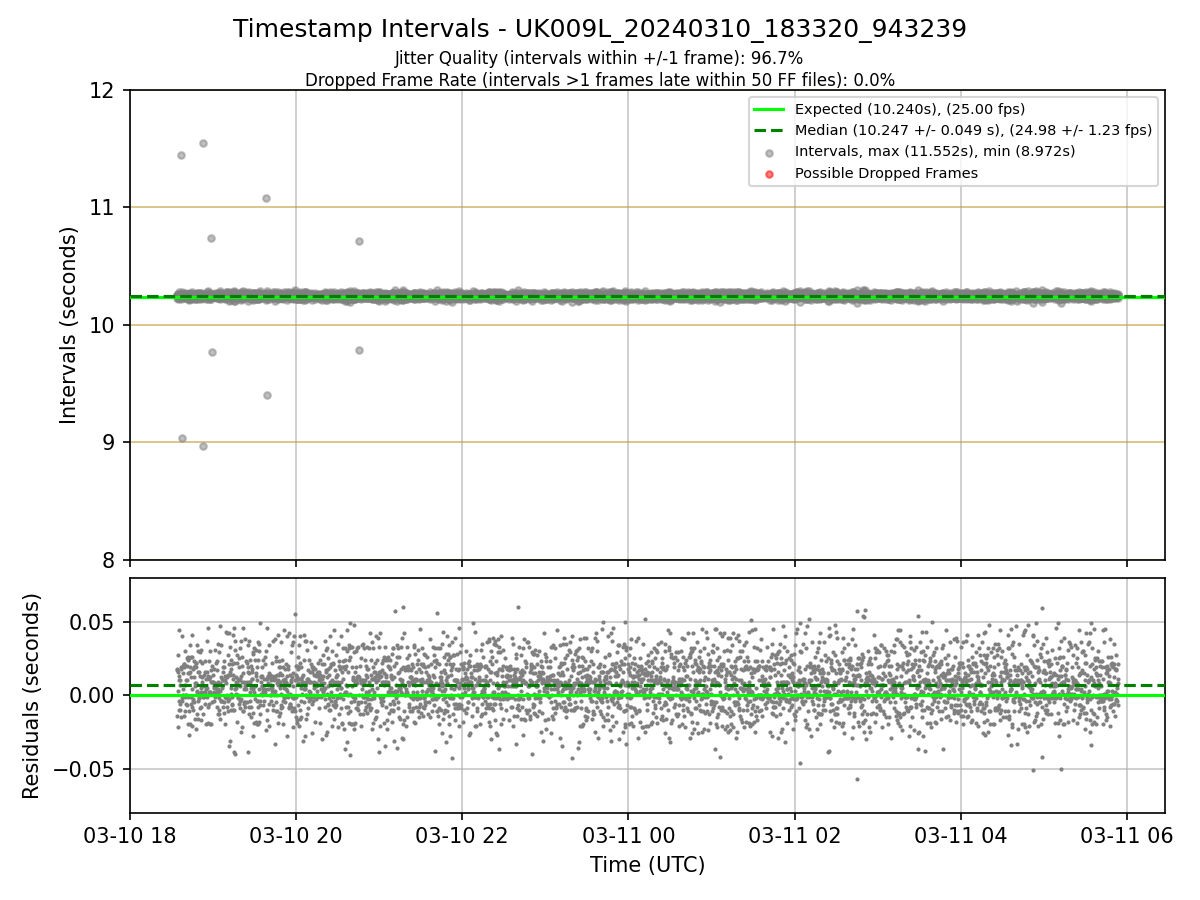Viewport: 1200px width, 900px height.
Task: Click the dashed green 'Median' legend line sample
Action: coord(769,130)
